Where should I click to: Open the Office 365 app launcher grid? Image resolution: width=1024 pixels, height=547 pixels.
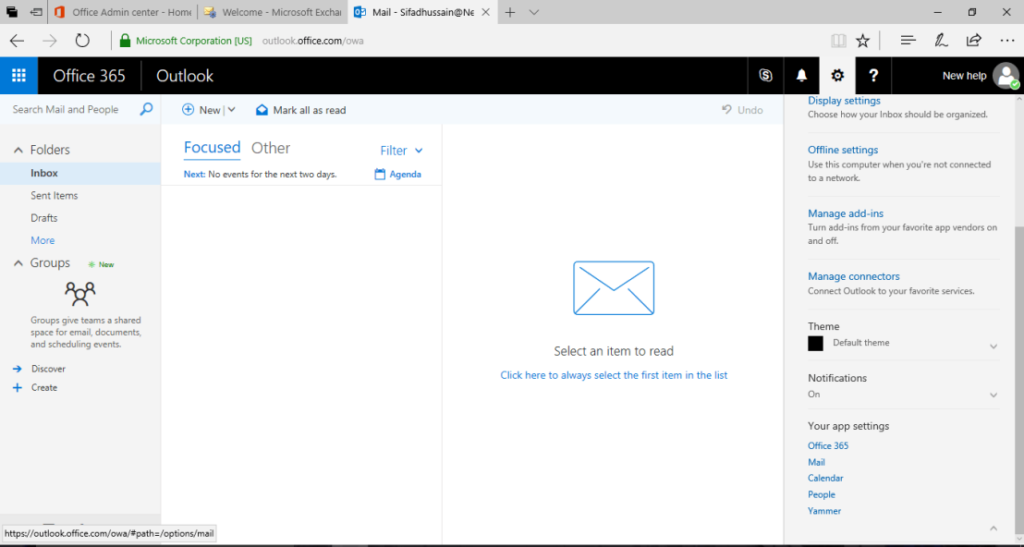[19, 76]
